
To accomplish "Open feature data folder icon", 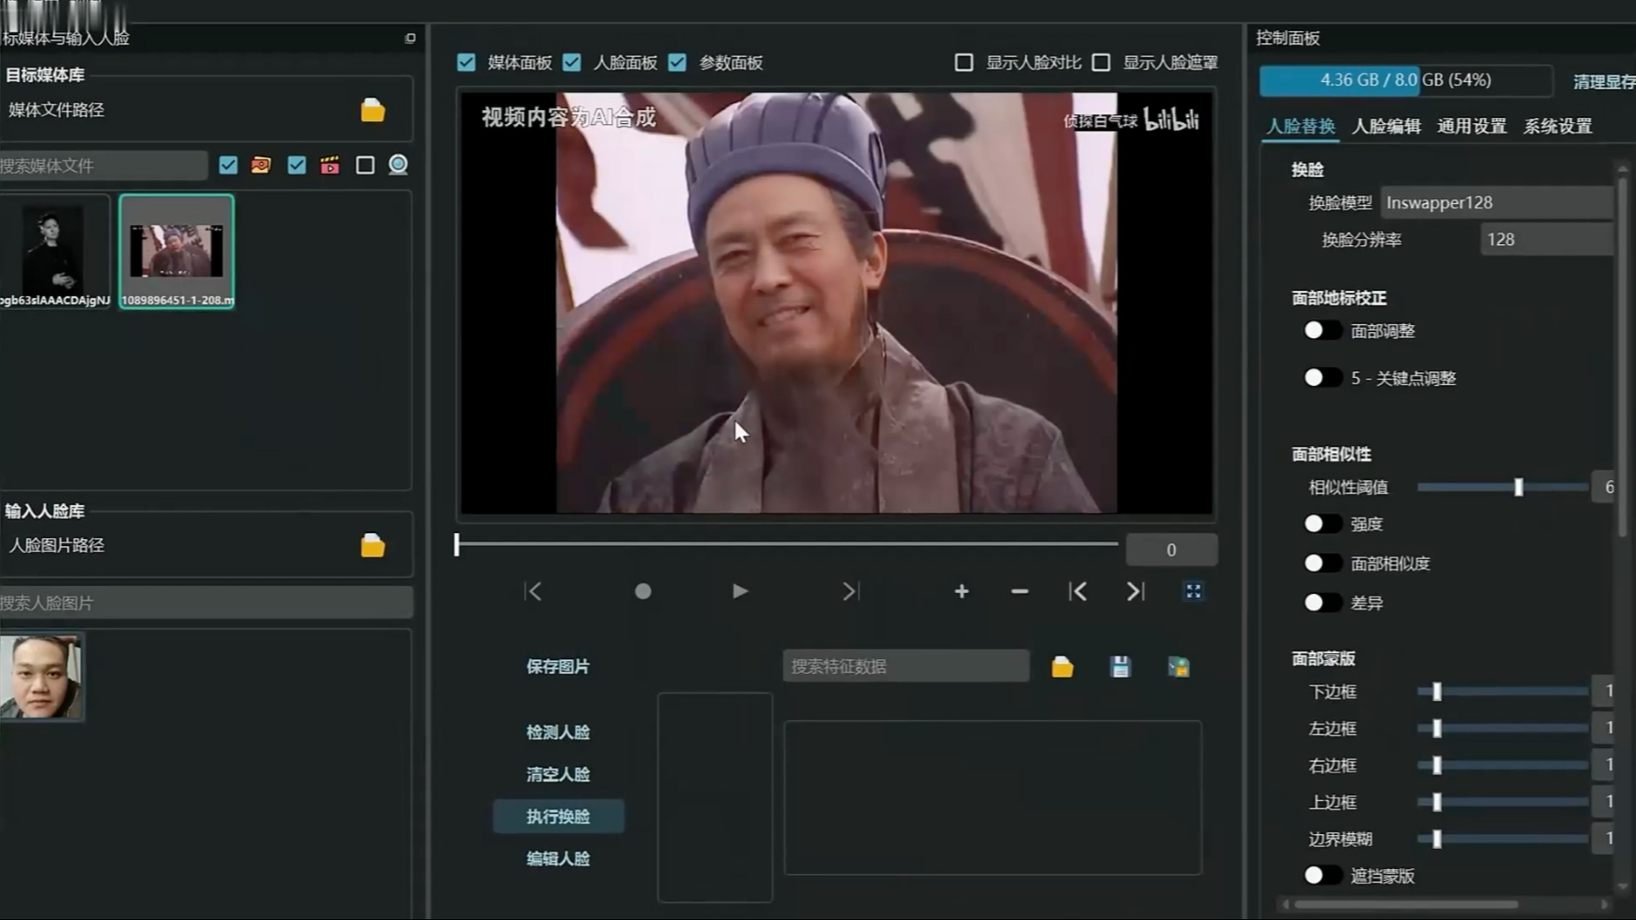I will point(1062,667).
